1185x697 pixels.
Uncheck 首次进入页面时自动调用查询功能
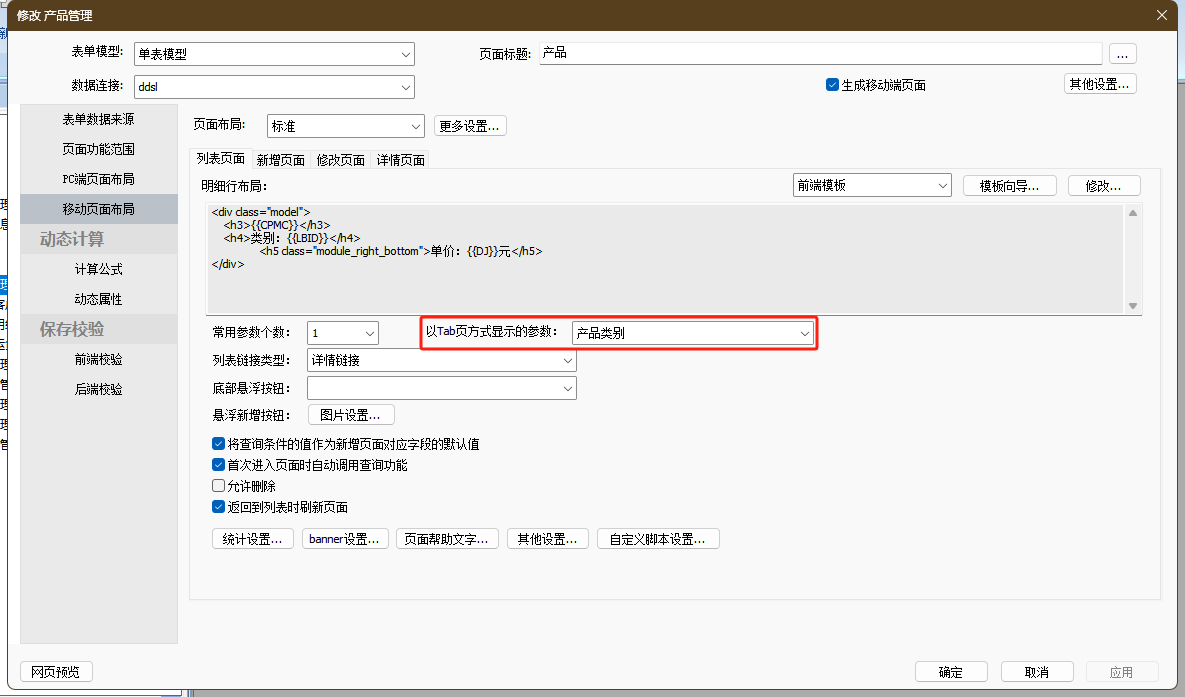coord(219,465)
